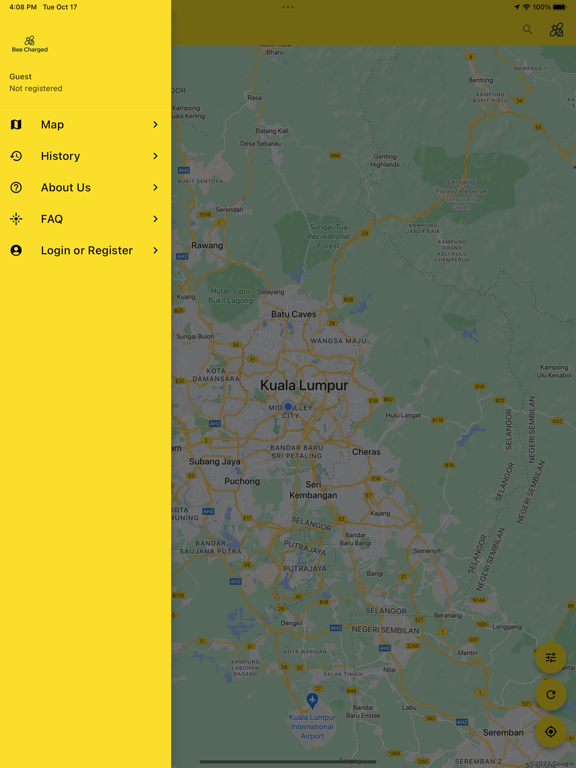Click the Bee Charged logo in drawer
The height and width of the screenshot is (768, 576).
(29, 44)
